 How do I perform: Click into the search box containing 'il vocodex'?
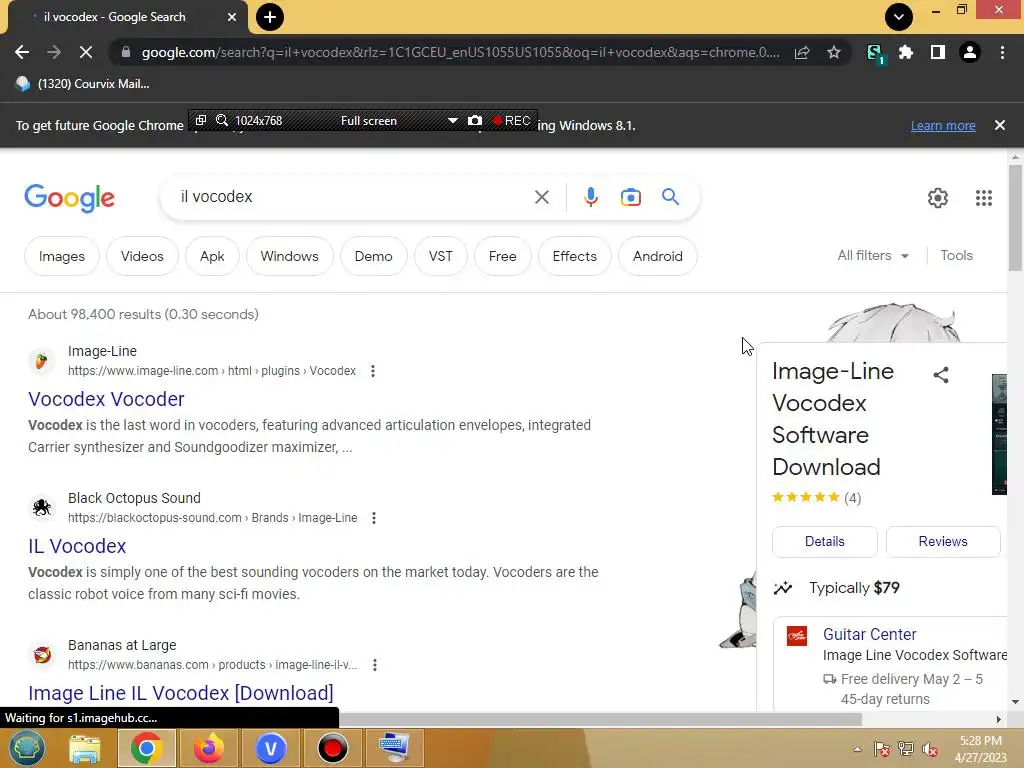coord(353,197)
